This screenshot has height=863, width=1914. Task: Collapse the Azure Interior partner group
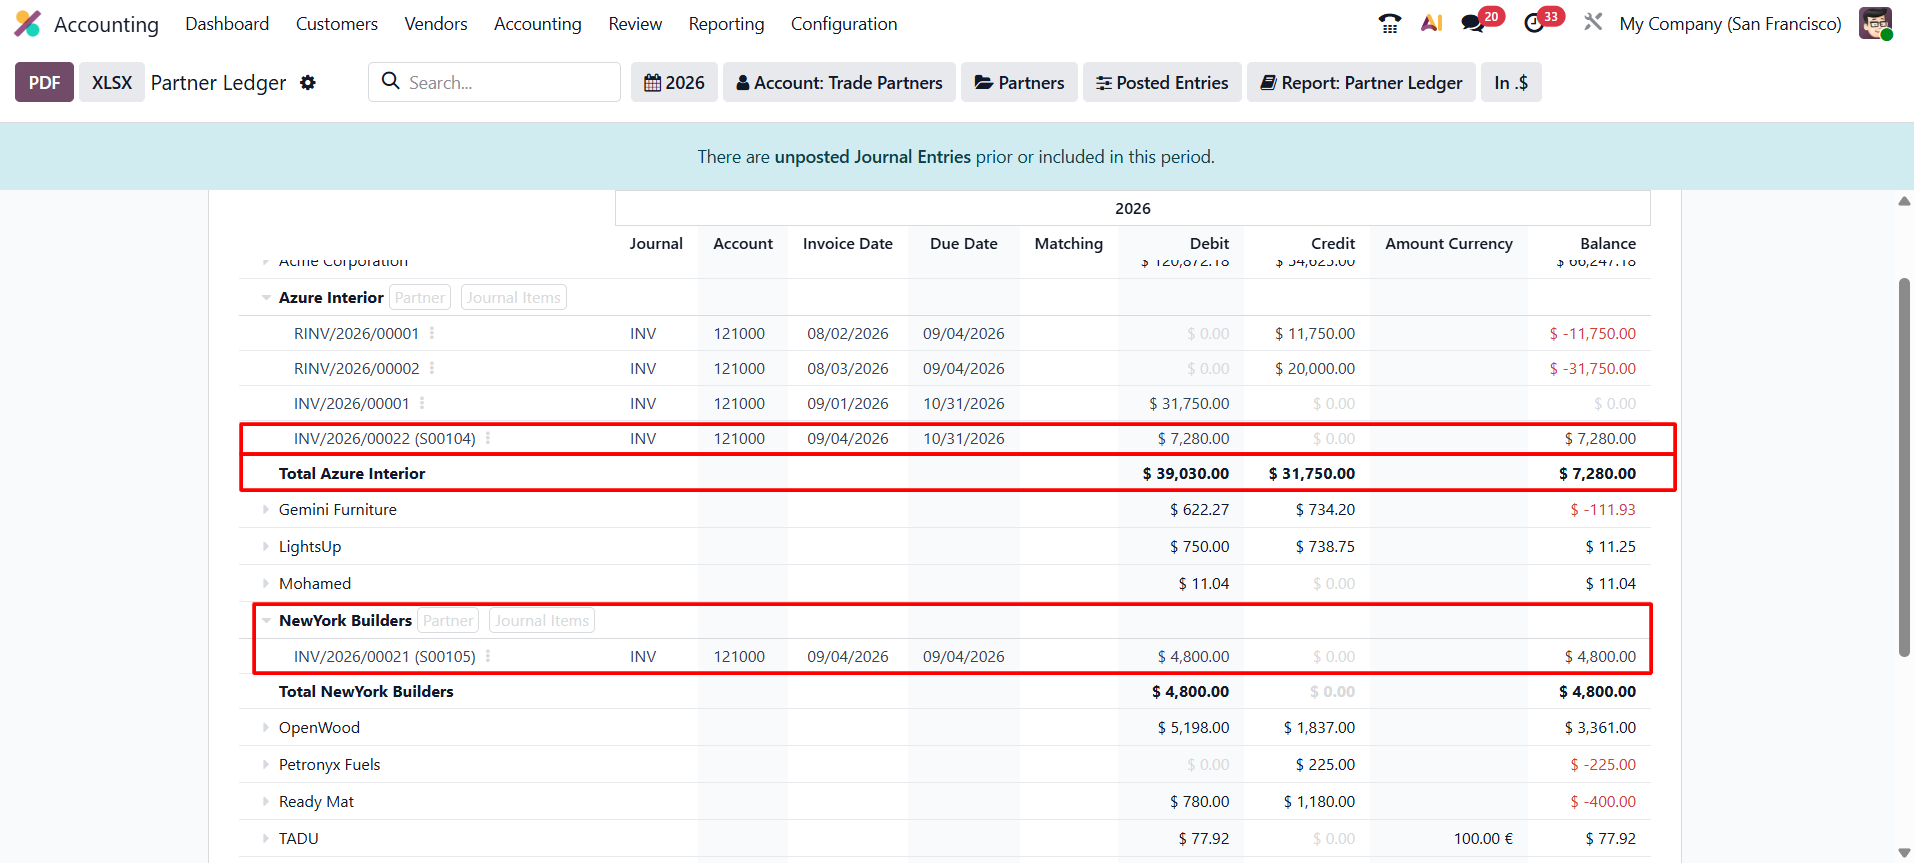(x=266, y=297)
